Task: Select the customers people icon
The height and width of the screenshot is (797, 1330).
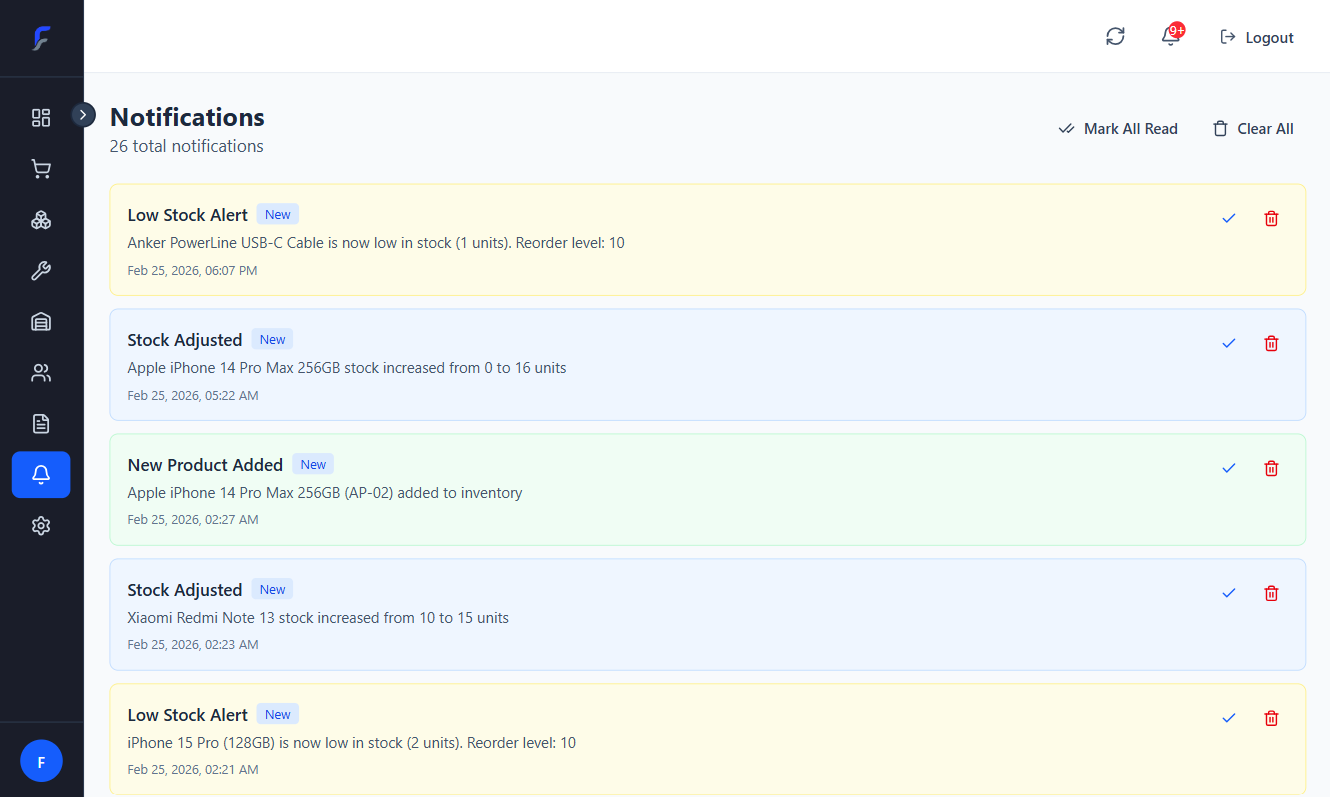Action: tap(41, 372)
